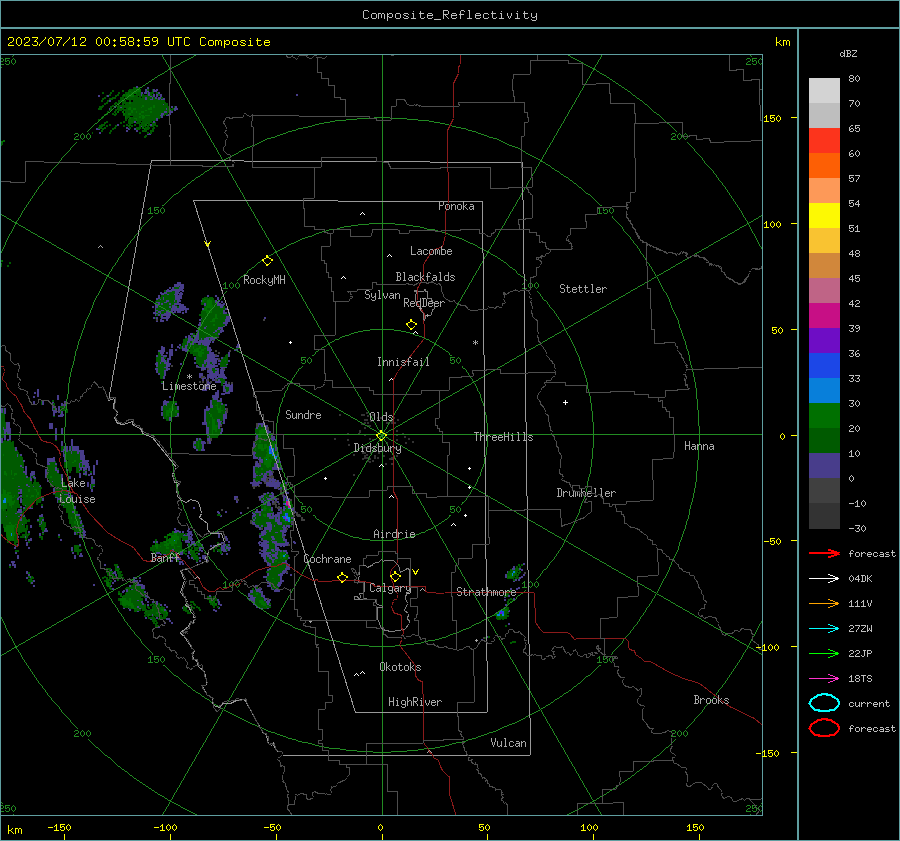Viewport: 900px width, 841px height.
Task: Click the Composite_Reflectivity title
Action: tap(450, 15)
